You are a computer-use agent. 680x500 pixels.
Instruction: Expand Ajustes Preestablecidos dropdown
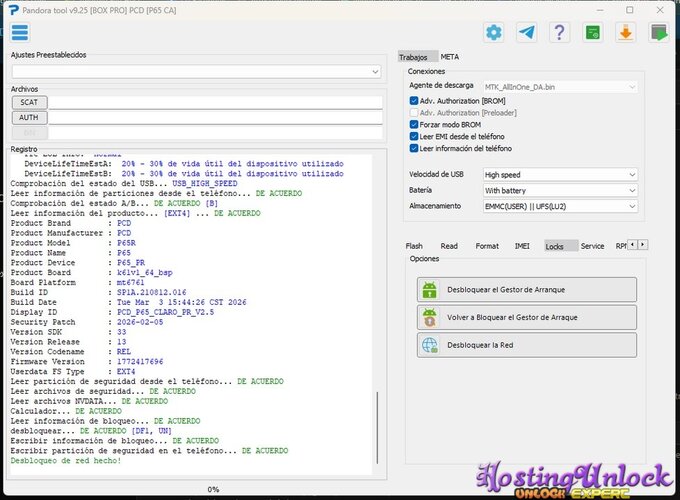[196, 72]
